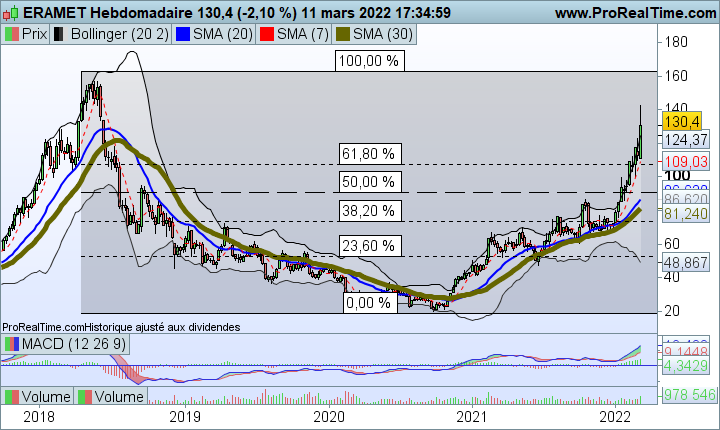Click the 38,20 % Fibonacci label
Screen dimensions: 720x430
coord(369,211)
